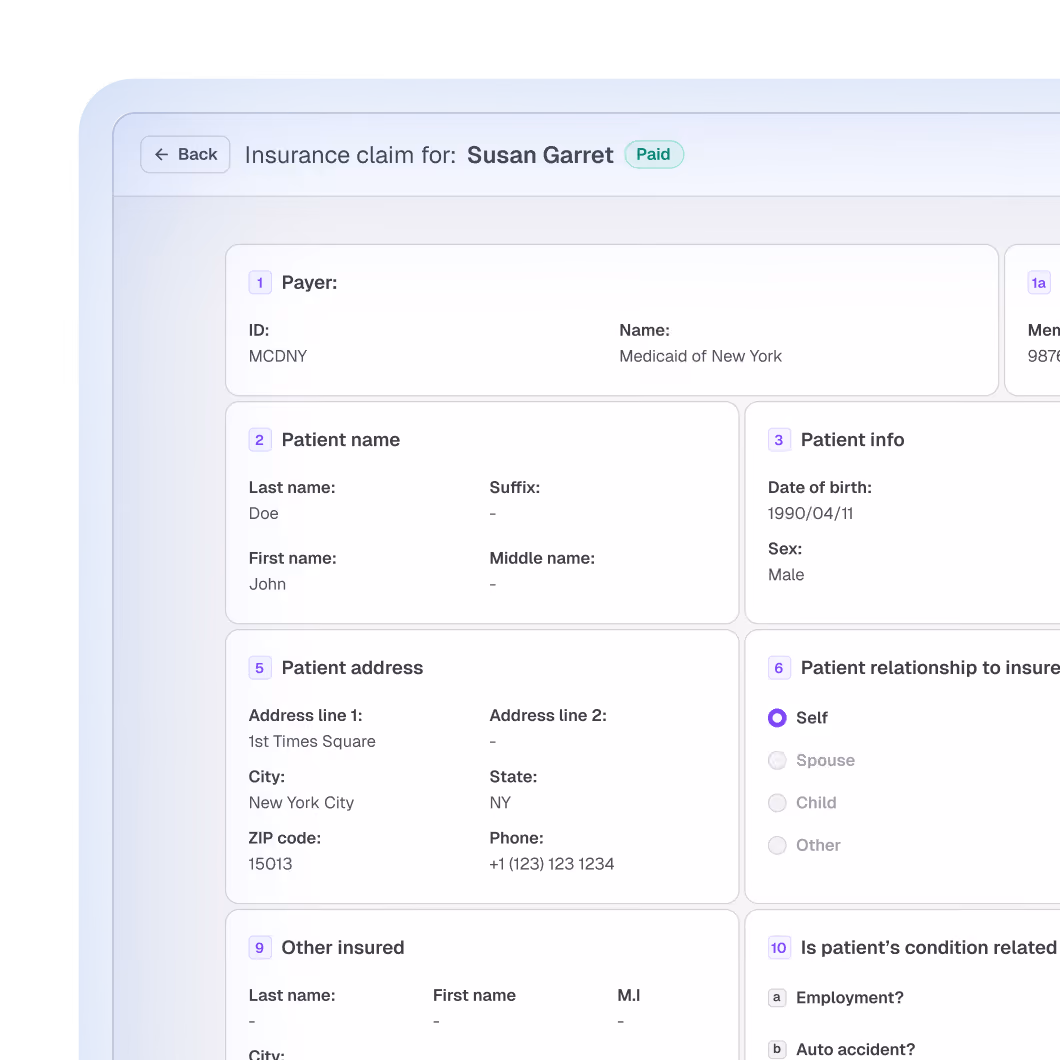Click address value 1st Times Square
The height and width of the screenshot is (1060, 1060).
[x=312, y=742]
